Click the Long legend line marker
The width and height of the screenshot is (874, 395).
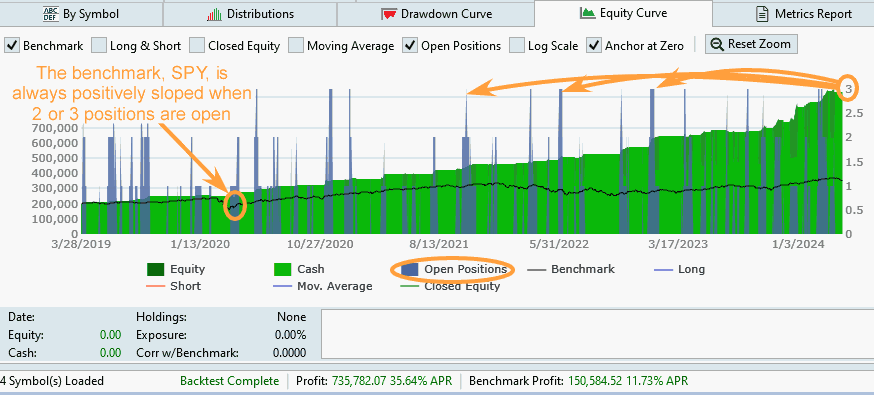click(x=663, y=270)
